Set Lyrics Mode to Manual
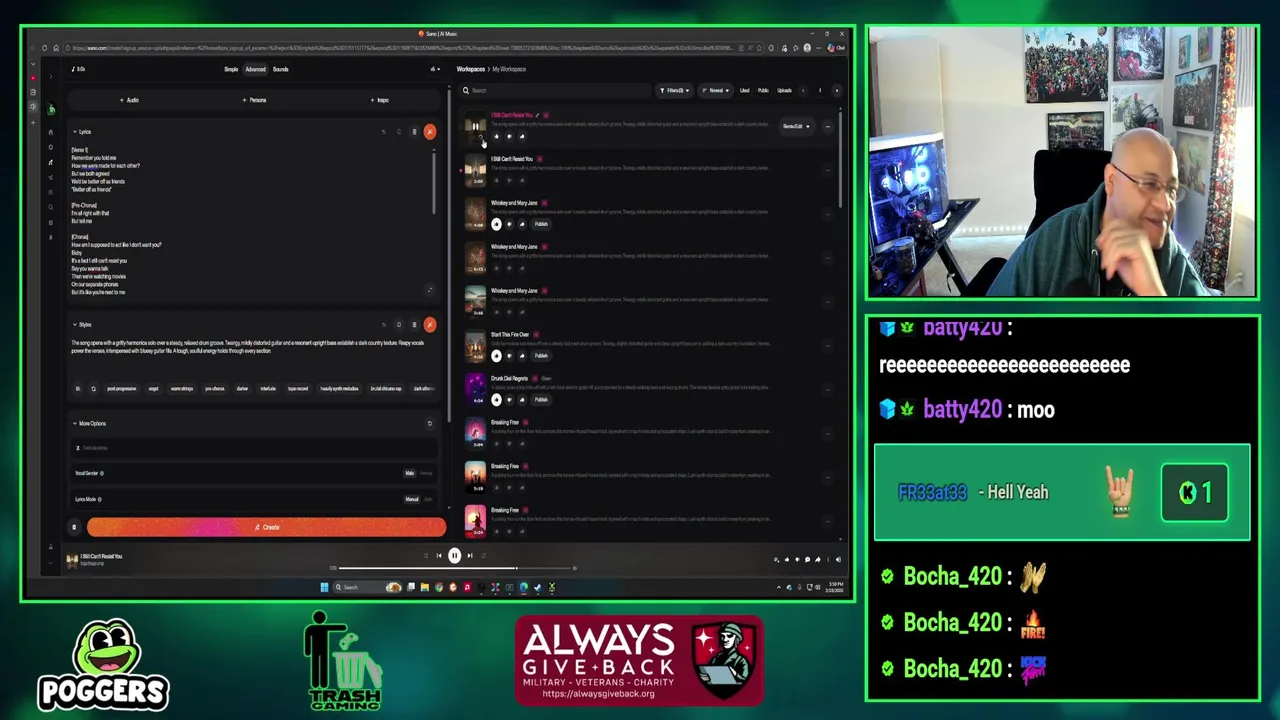 [411, 499]
